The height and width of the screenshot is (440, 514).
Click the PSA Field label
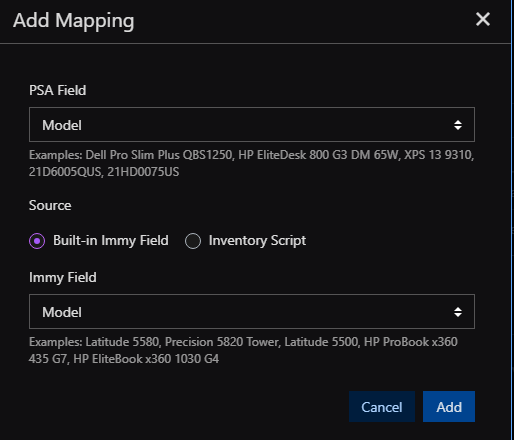click(x=57, y=90)
